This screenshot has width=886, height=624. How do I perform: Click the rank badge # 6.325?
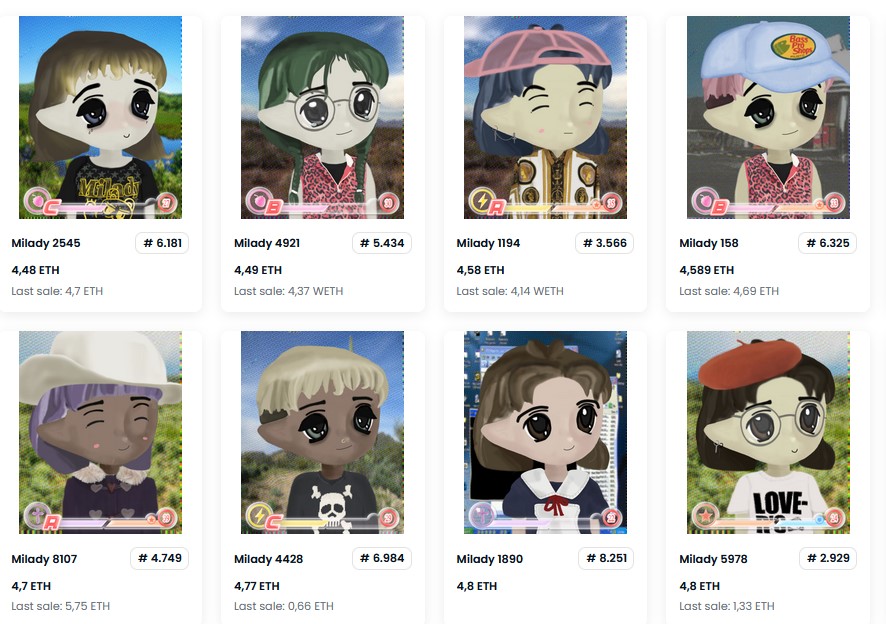pos(828,243)
